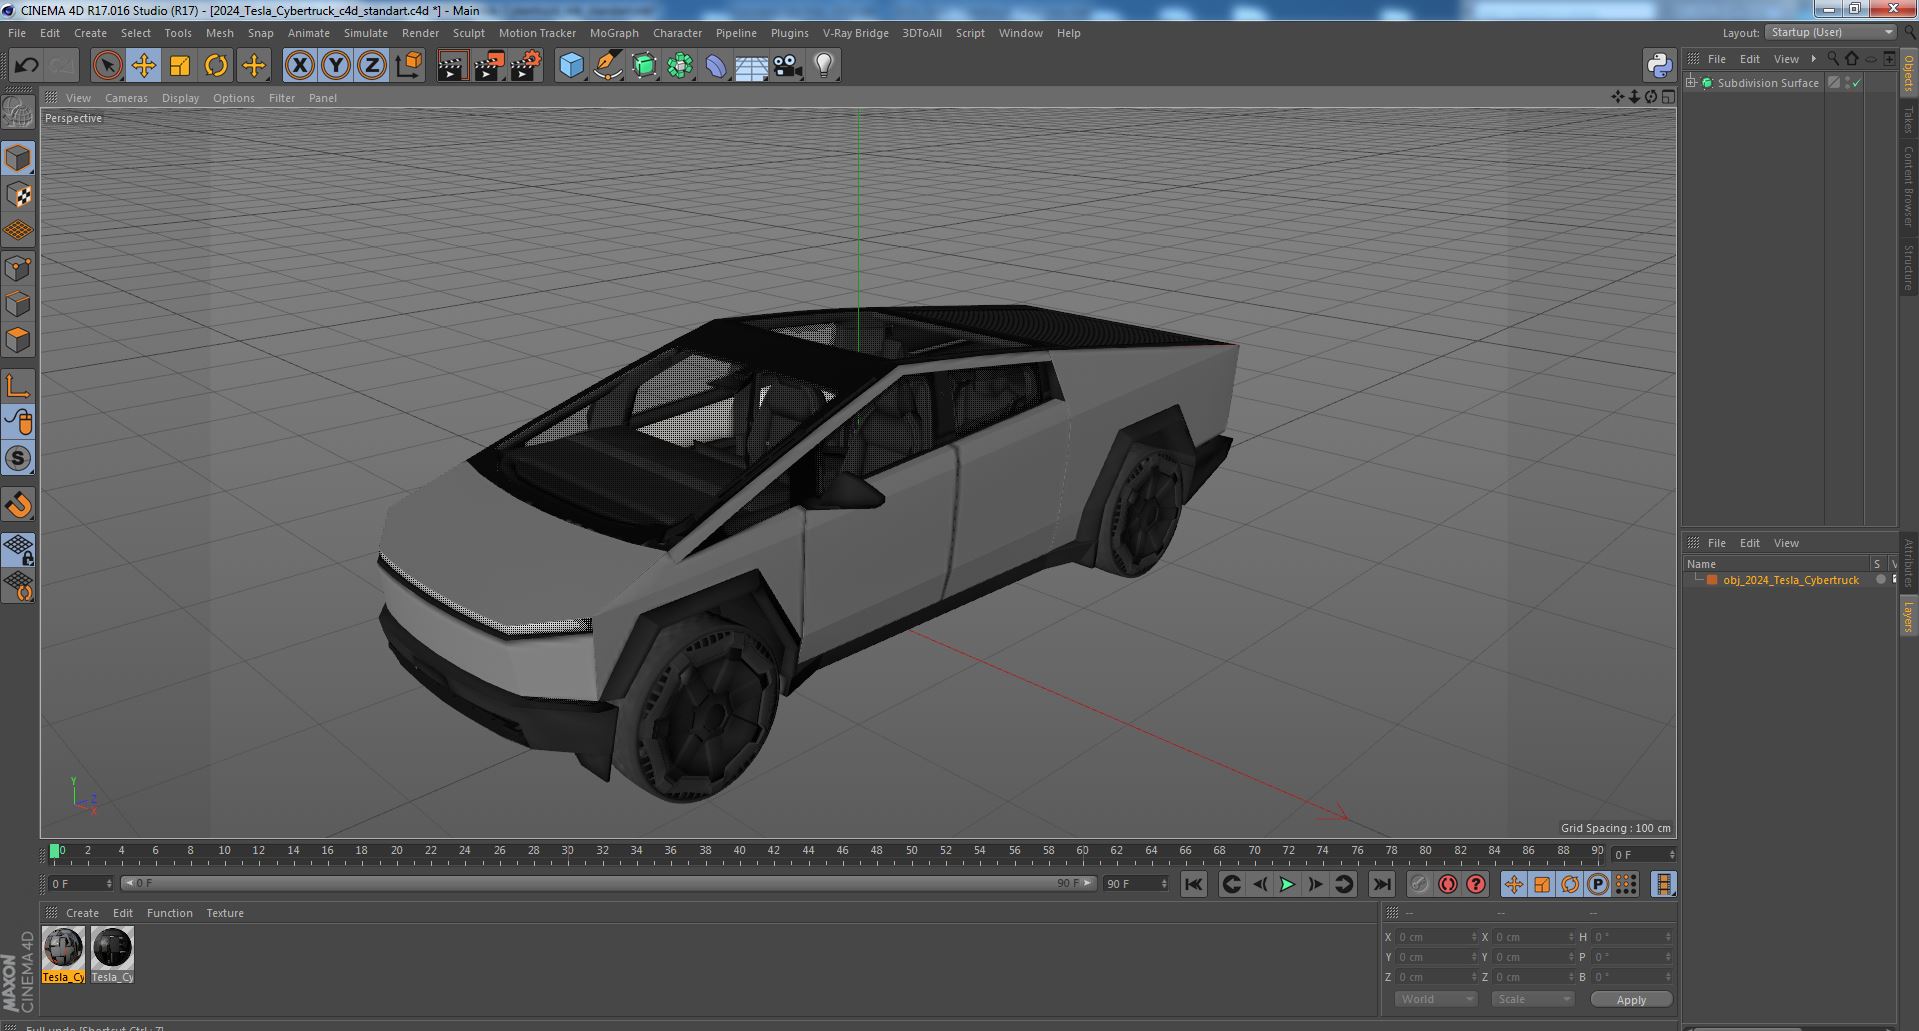Screen dimensions: 1919x1031
Task: Add a Cube primitive object
Action: click(571, 66)
